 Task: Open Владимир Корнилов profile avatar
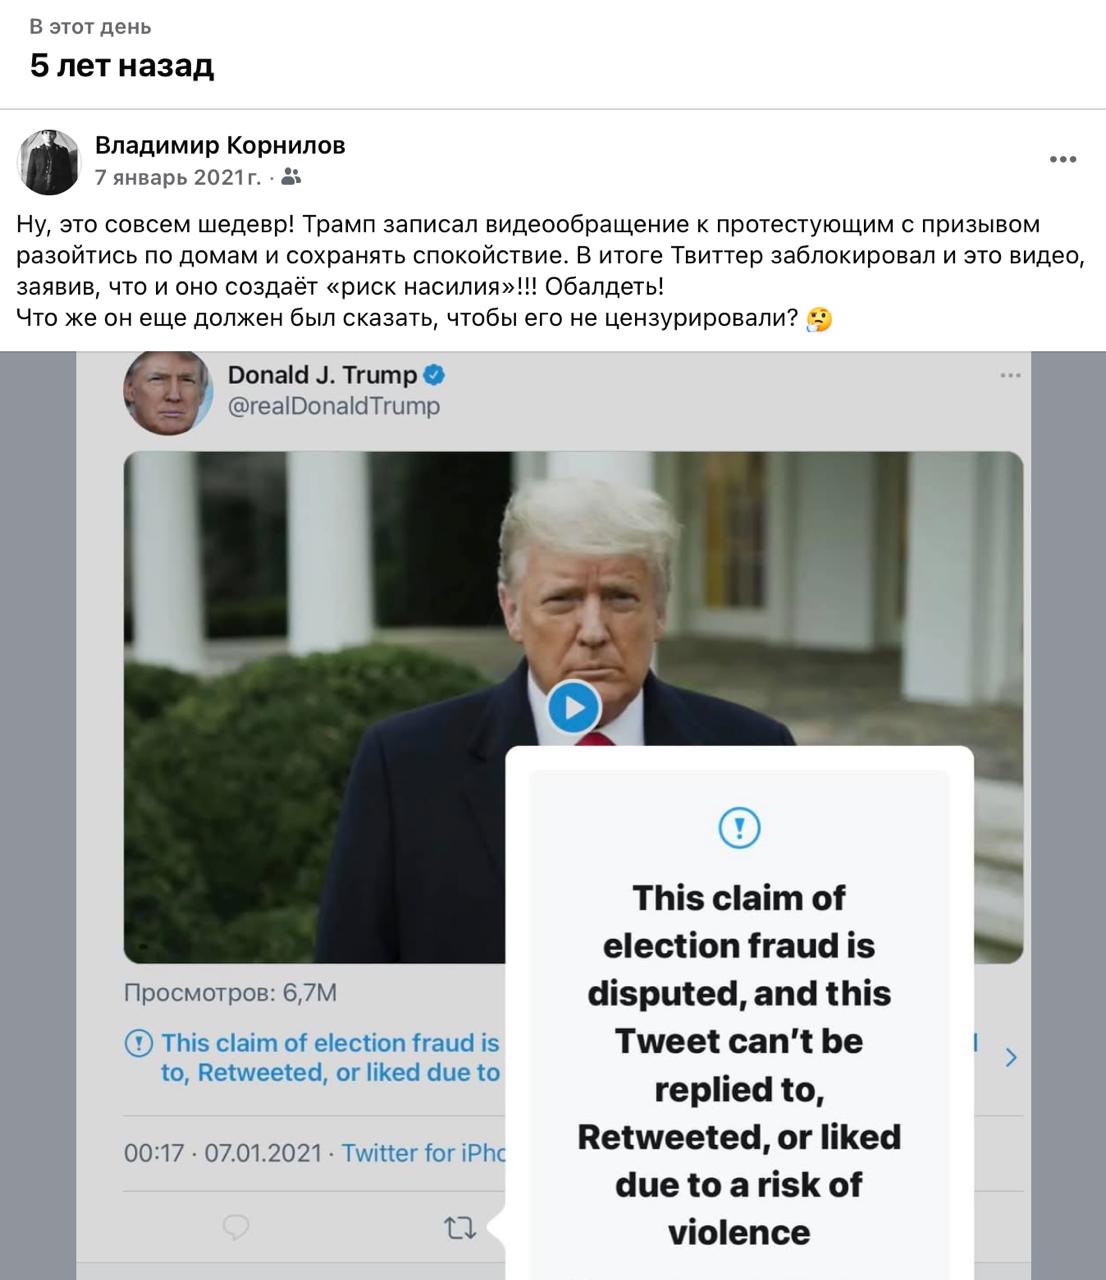click(49, 161)
